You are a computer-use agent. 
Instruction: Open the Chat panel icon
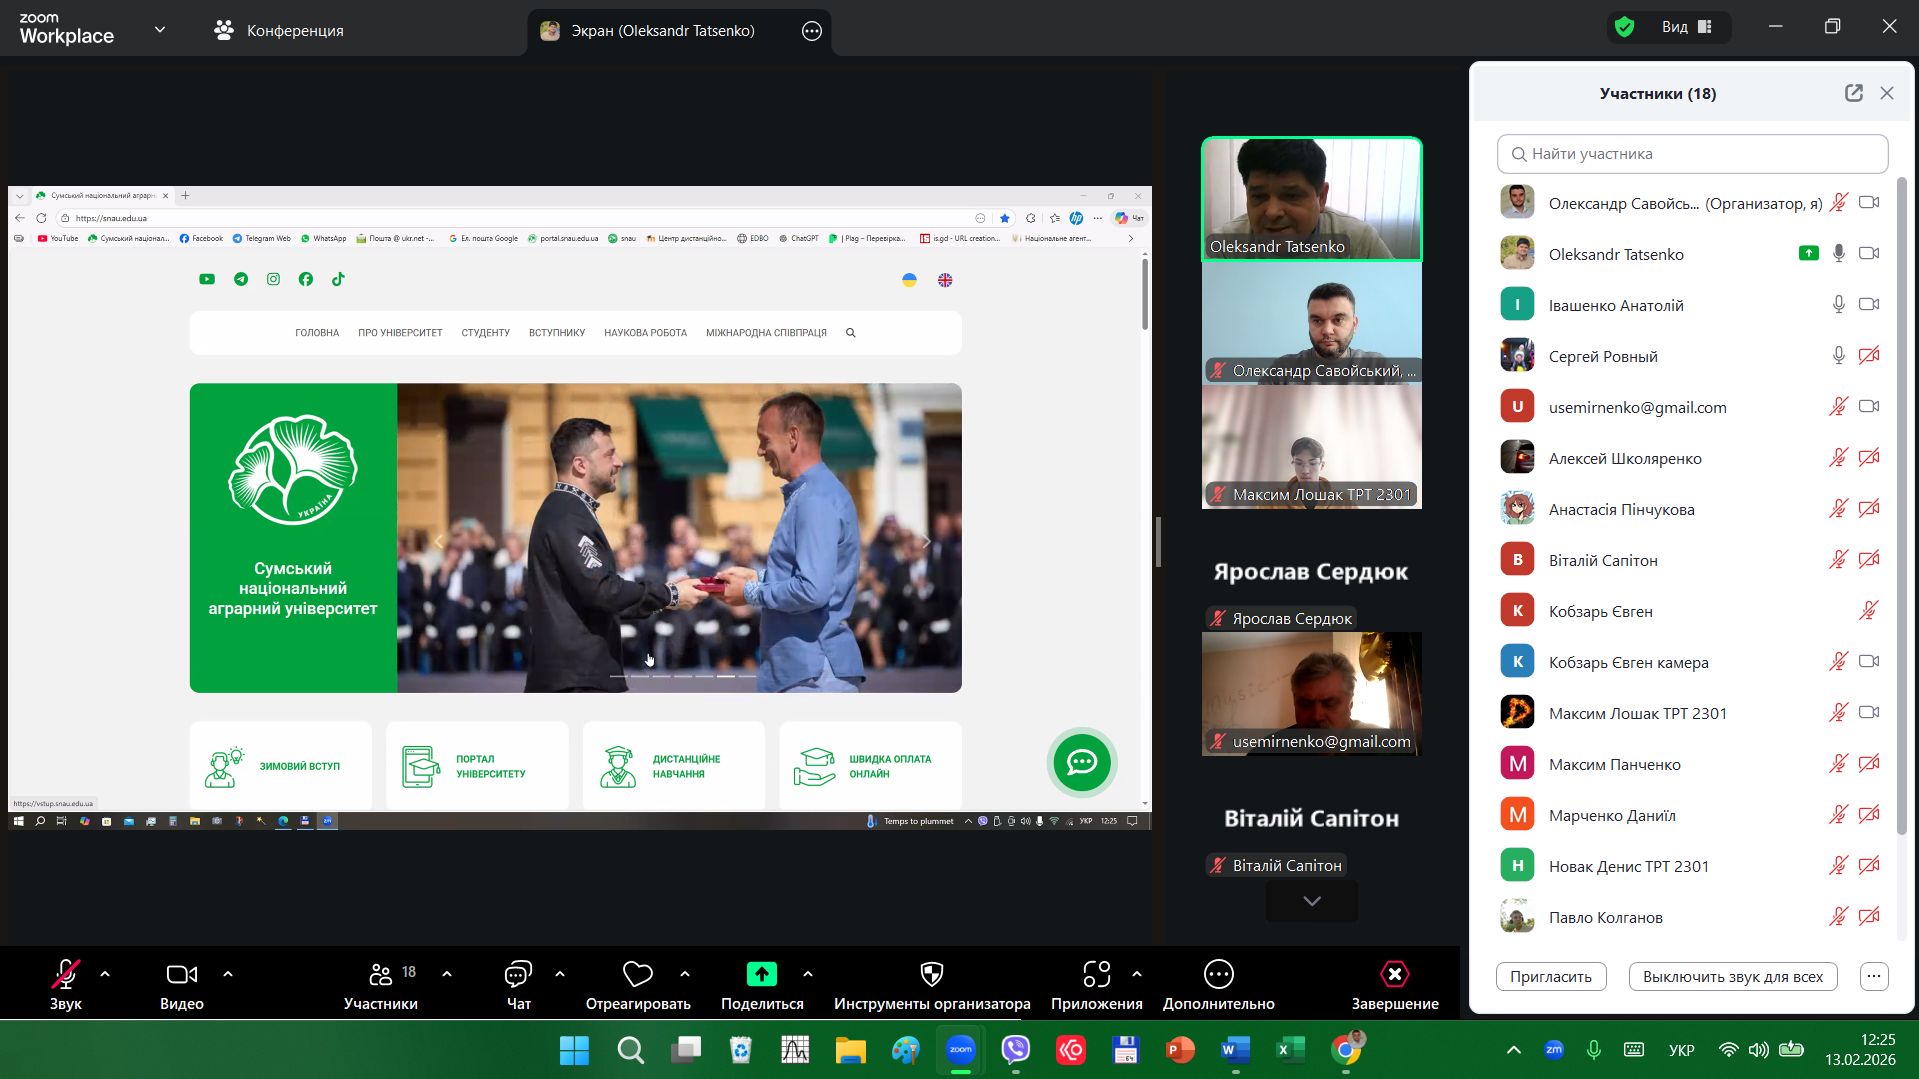518,974
